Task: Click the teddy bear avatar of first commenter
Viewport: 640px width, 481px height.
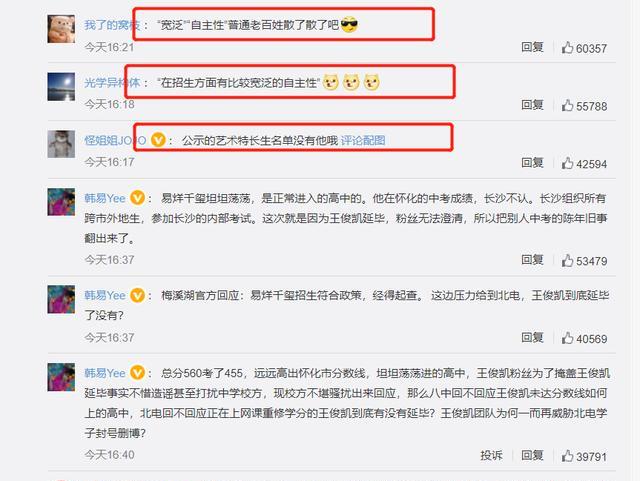Action: [x=61, y=29]
